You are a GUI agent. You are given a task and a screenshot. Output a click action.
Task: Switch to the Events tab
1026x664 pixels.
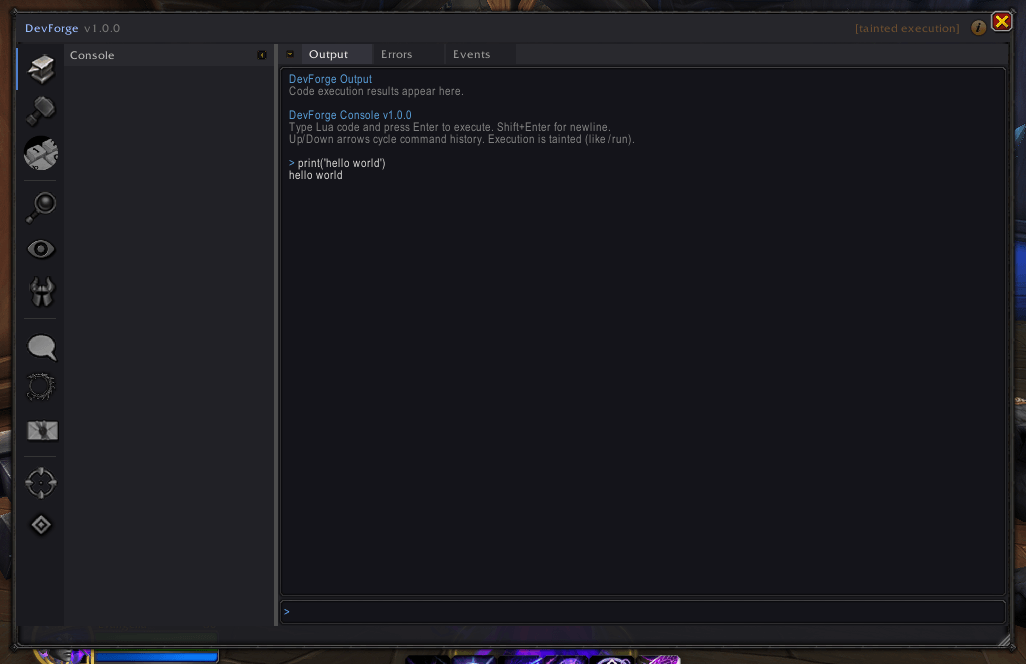[x=471, y=54]
